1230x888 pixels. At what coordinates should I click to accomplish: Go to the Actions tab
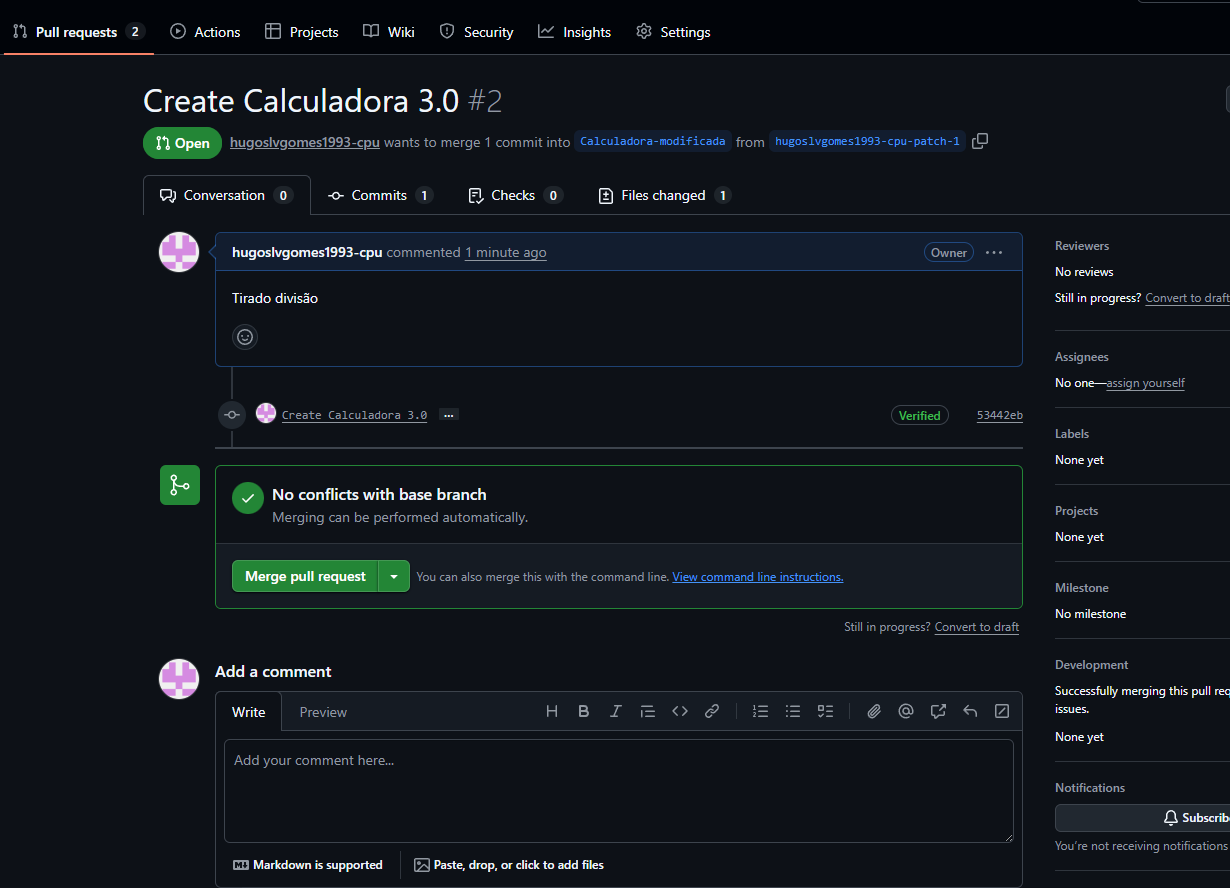[x=206, y=32]
